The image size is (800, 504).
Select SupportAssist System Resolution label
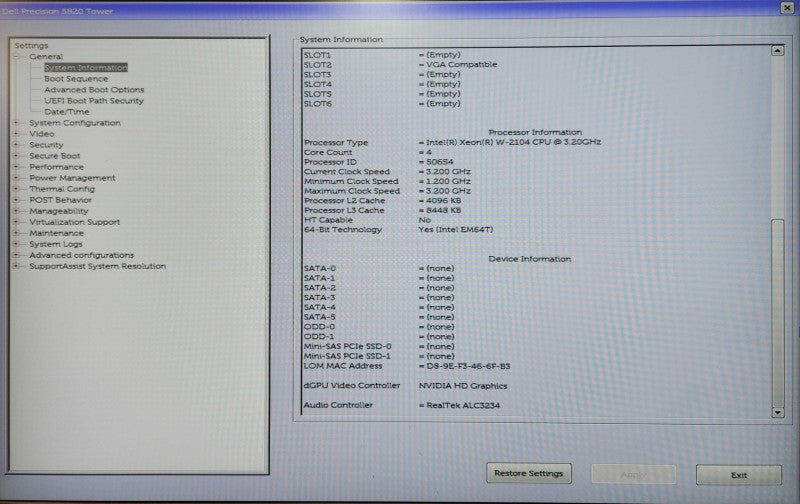pyautogui.click(x=97, y=266)
